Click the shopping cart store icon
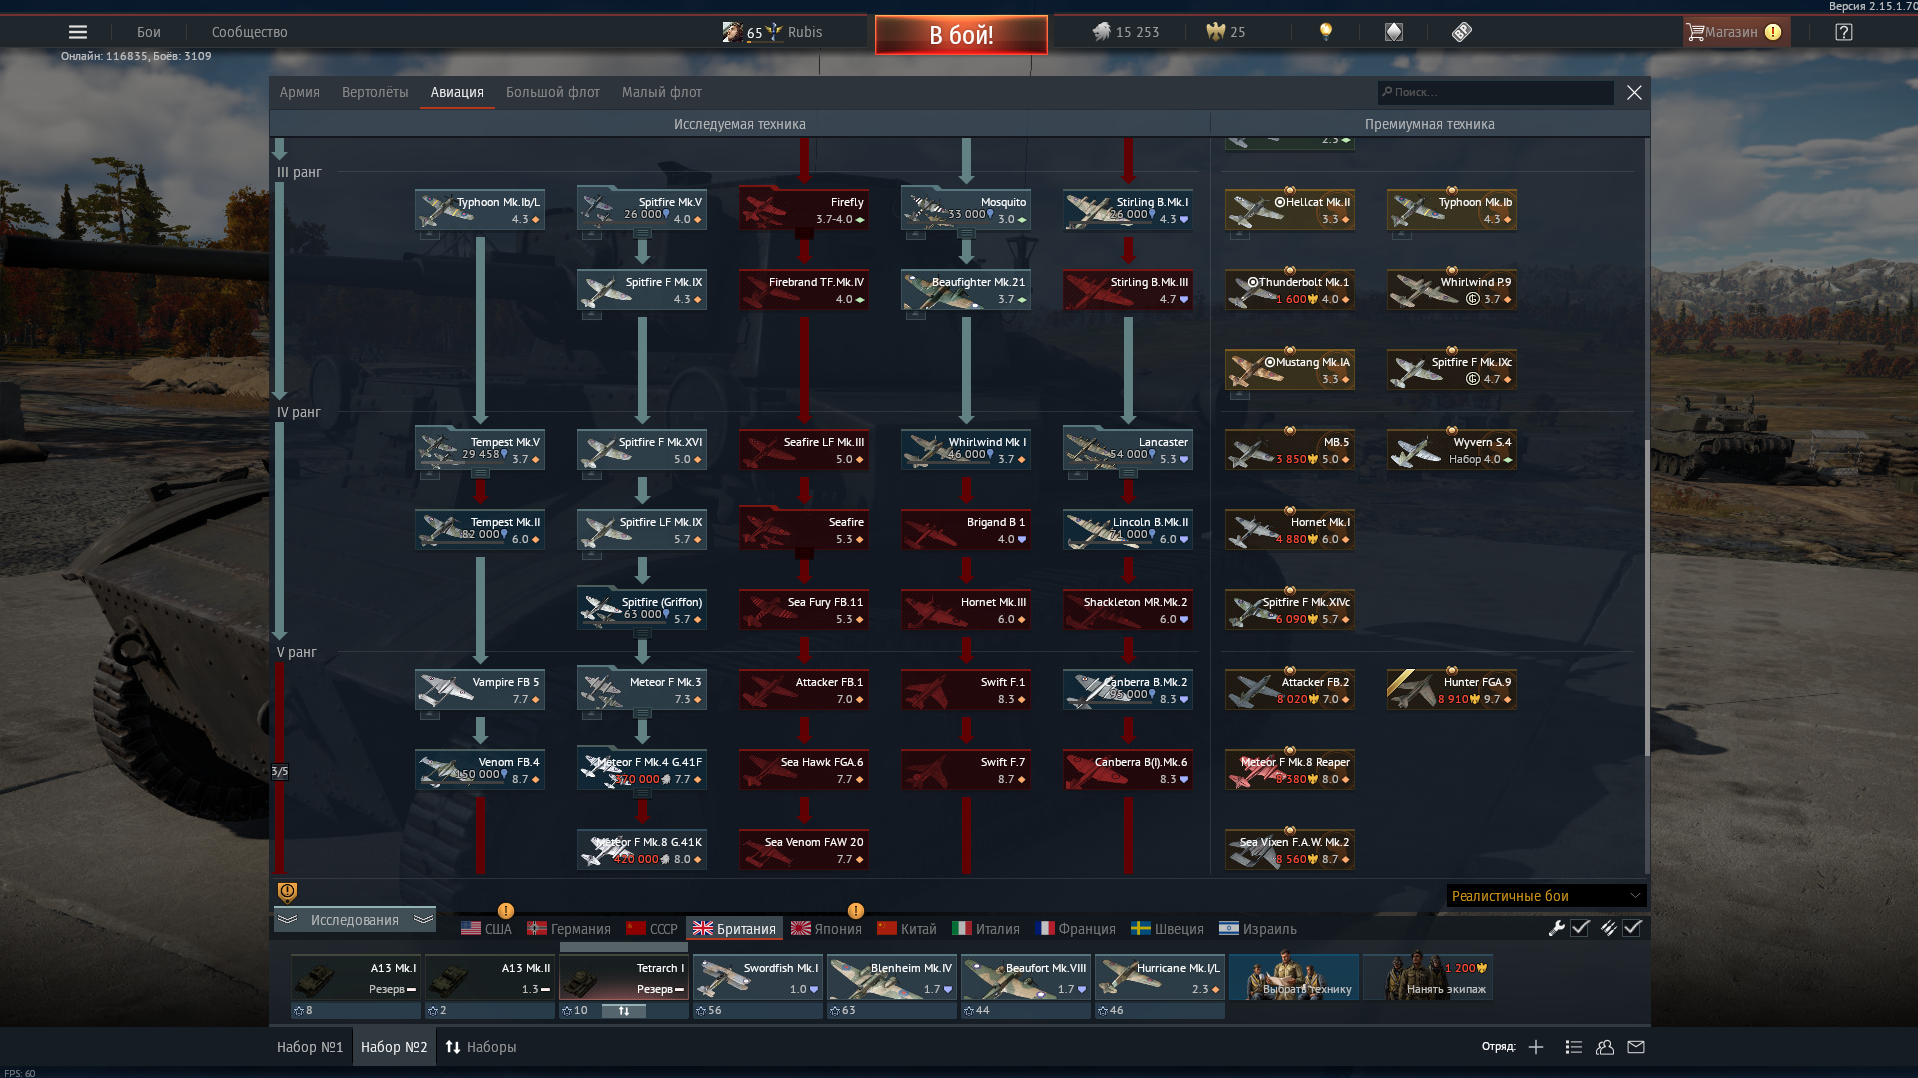This screenshot has height=1078, width=1918. point(1695,32)
